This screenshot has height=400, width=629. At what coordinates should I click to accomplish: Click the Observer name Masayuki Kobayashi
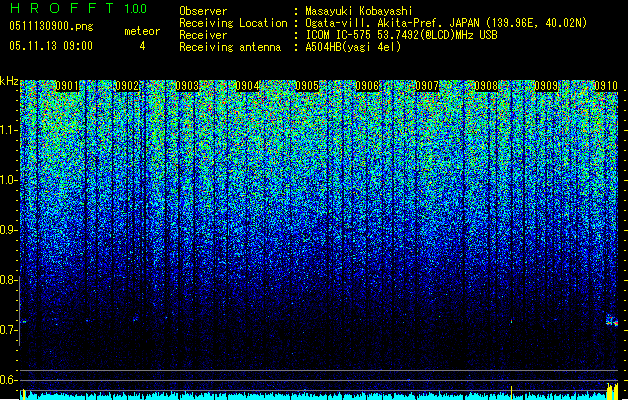(x=359, y=11)
